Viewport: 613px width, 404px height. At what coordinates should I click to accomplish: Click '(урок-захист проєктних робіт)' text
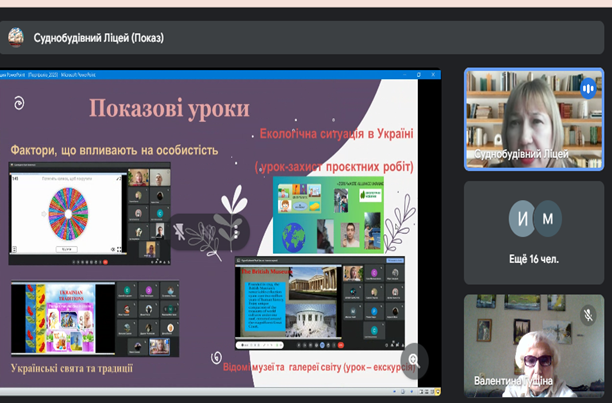click(x=334, y=167)
